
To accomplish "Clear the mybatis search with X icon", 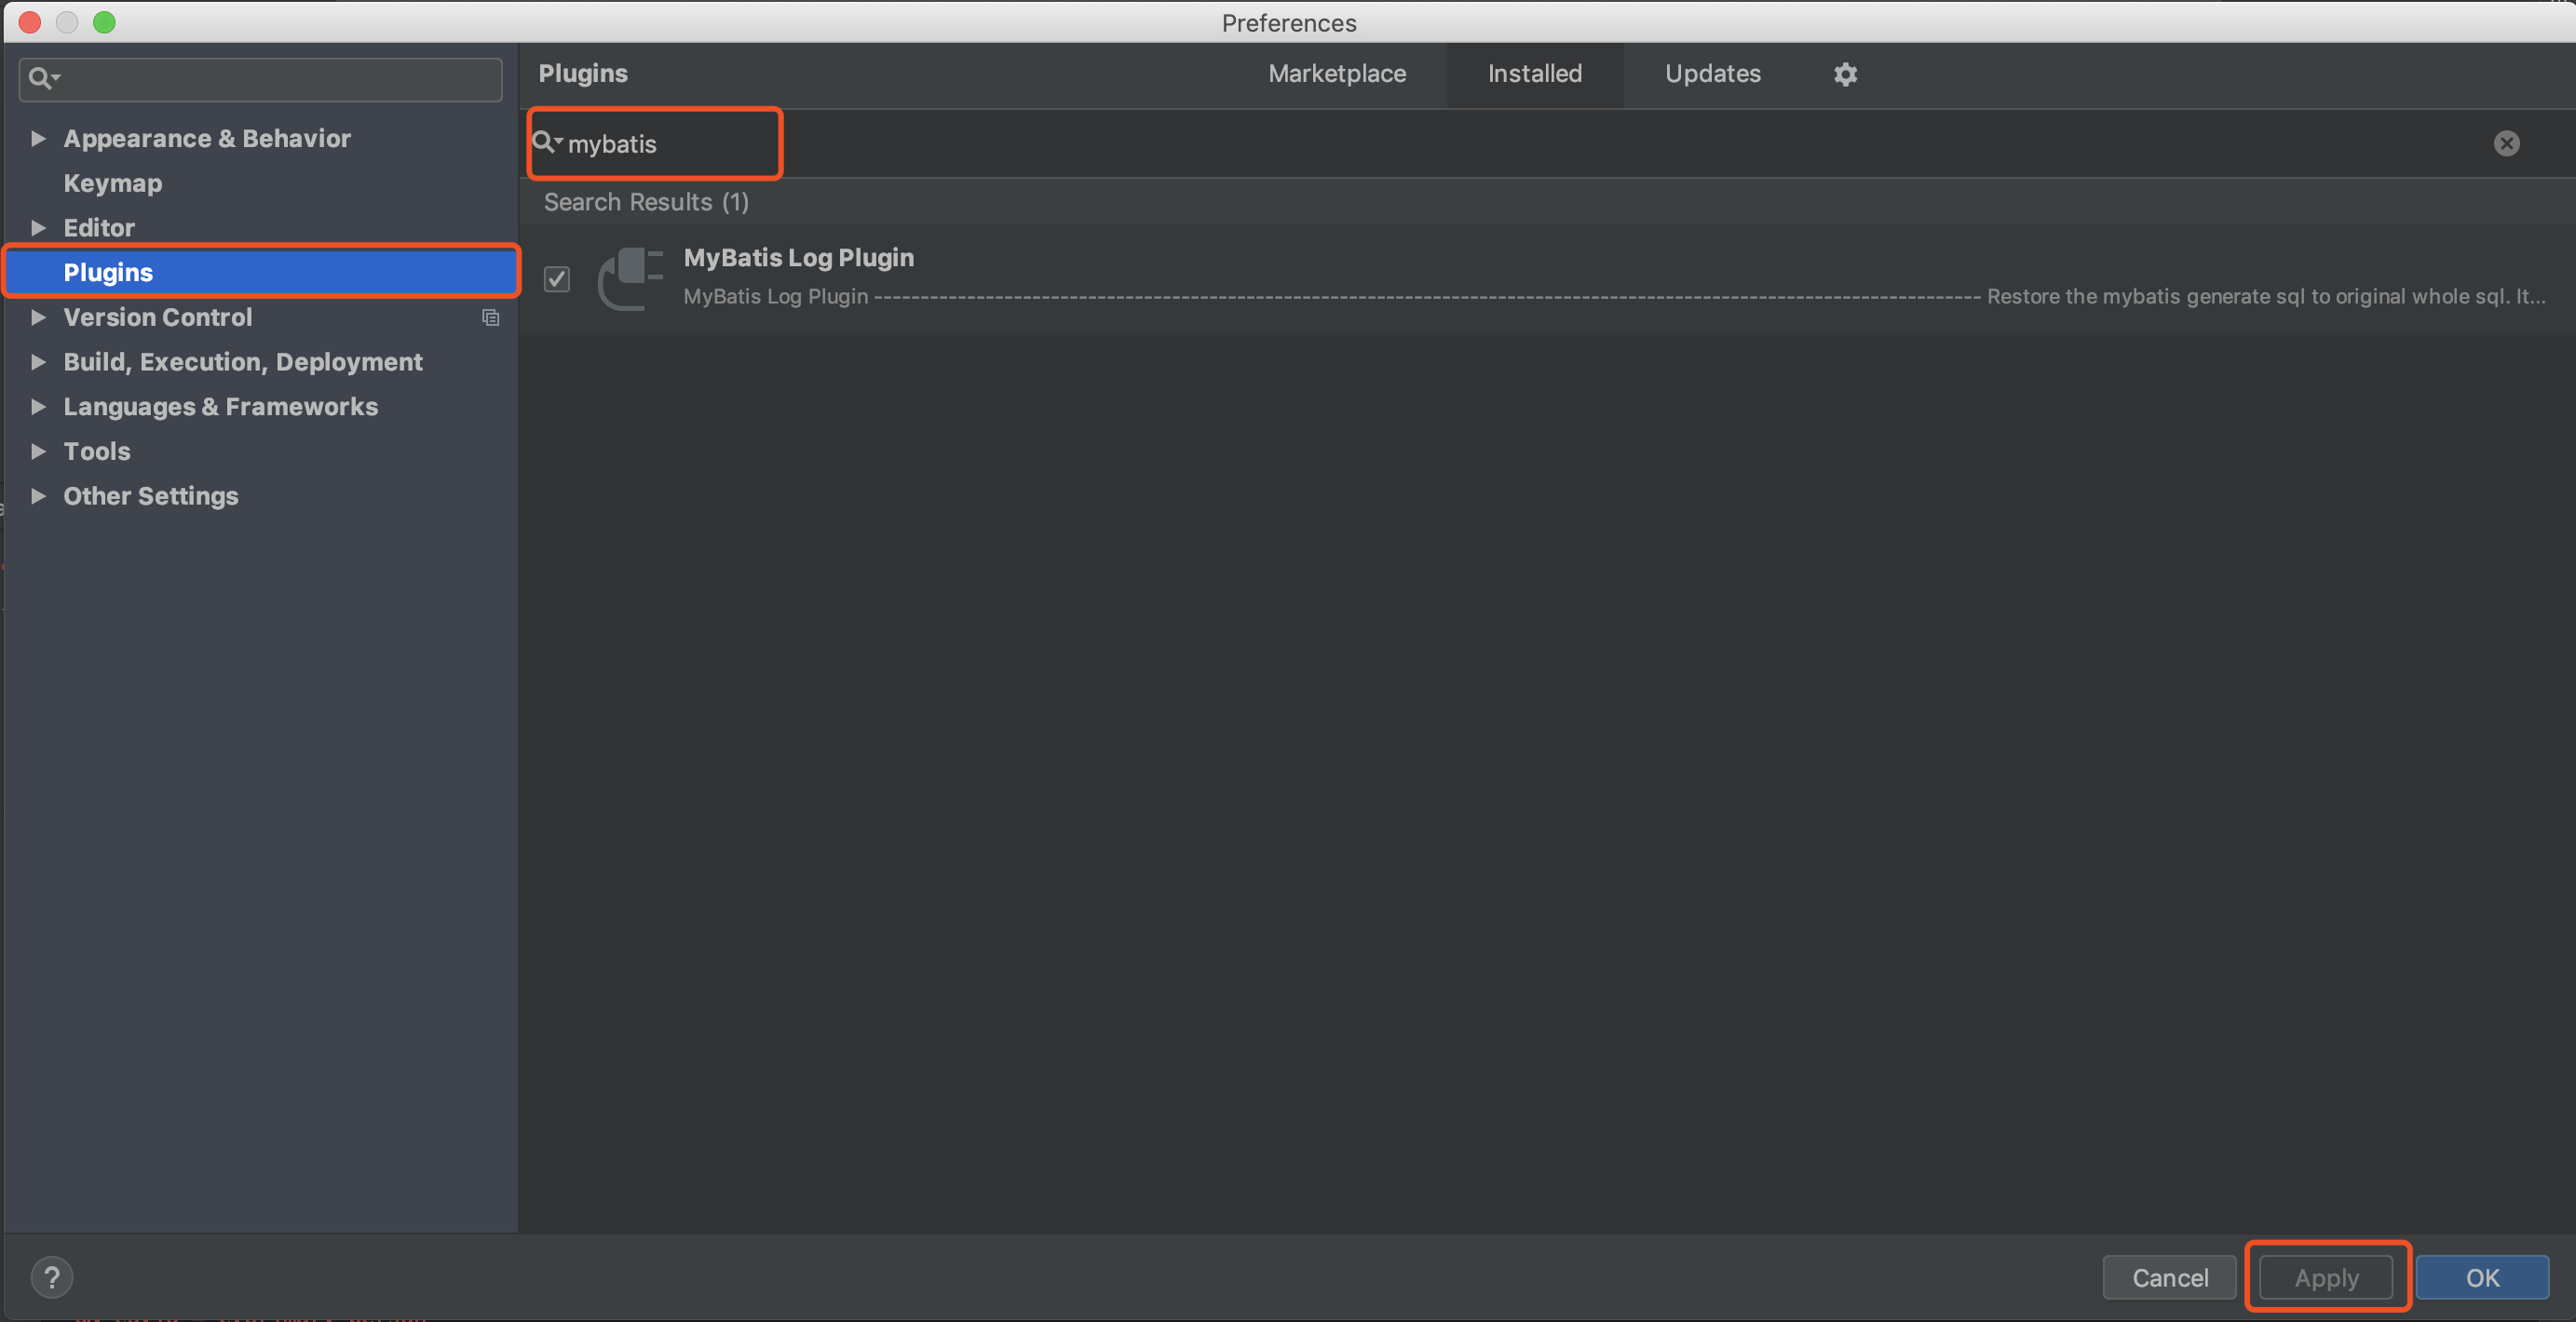I will click(2506, 143).
